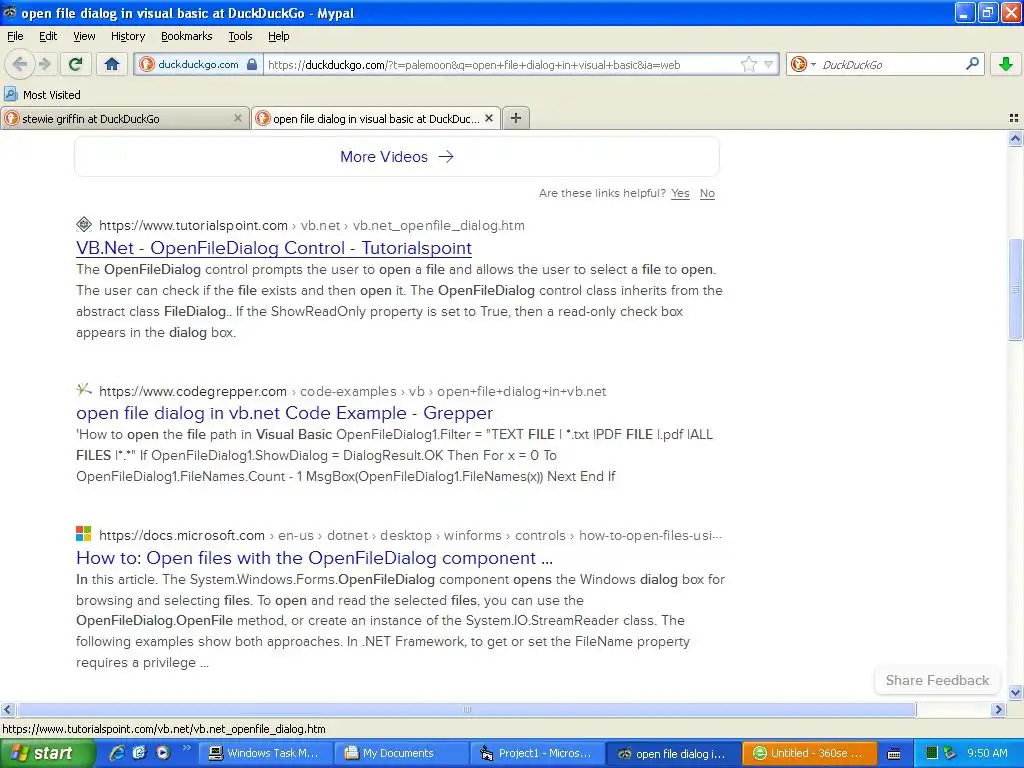Click the duckduckgo.com site identity label
This screenshot has width=1024, height=768.
[198, 64]
